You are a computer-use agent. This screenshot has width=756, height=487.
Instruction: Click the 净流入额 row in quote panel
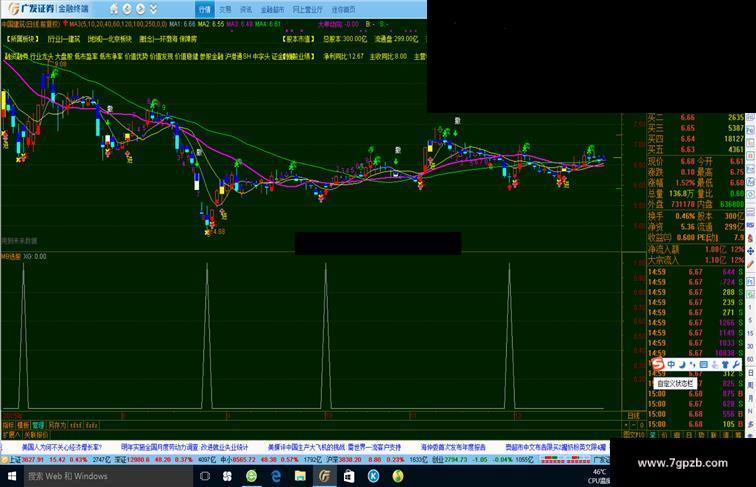696,249
